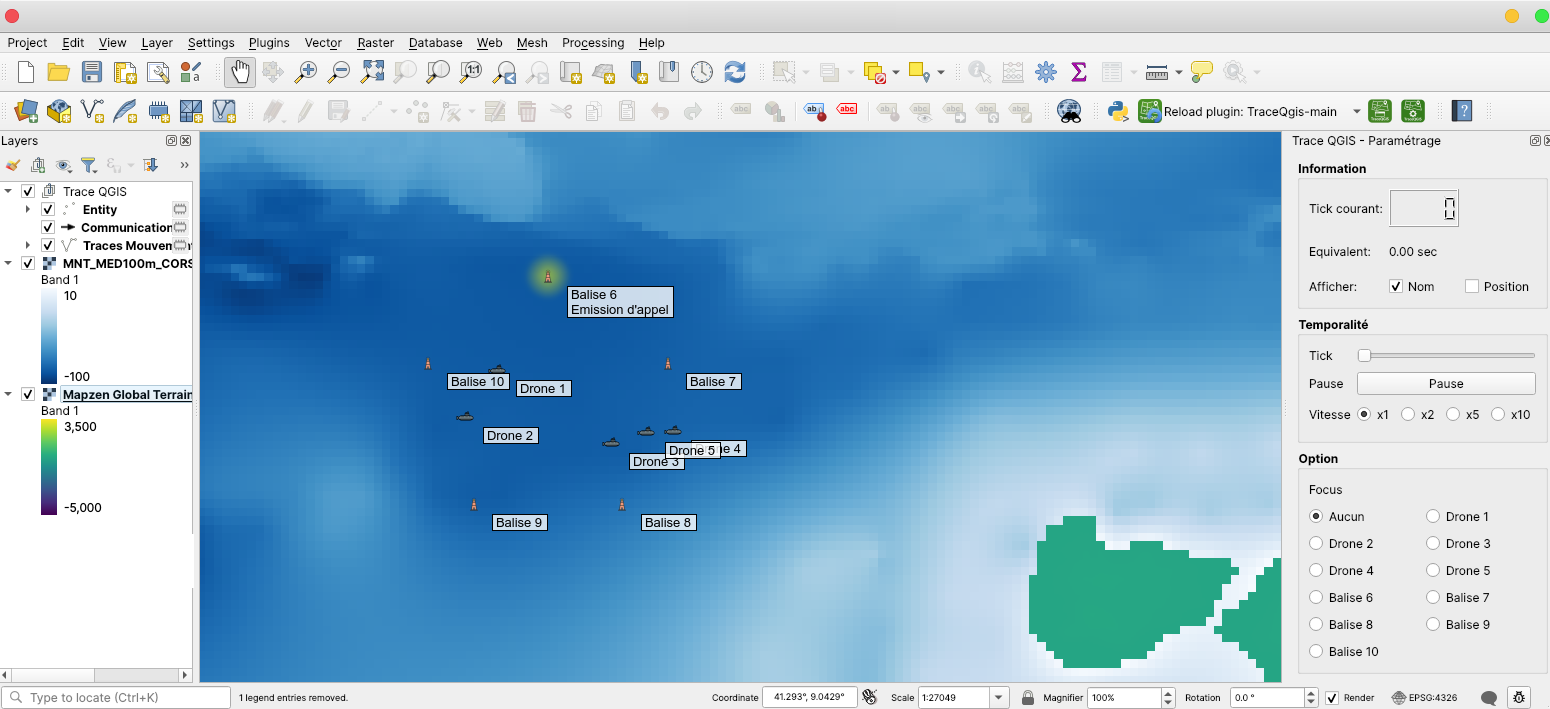The height and width of the screenshot is (709, 1550).
Task: Open the Python console
Action: 1119,111
